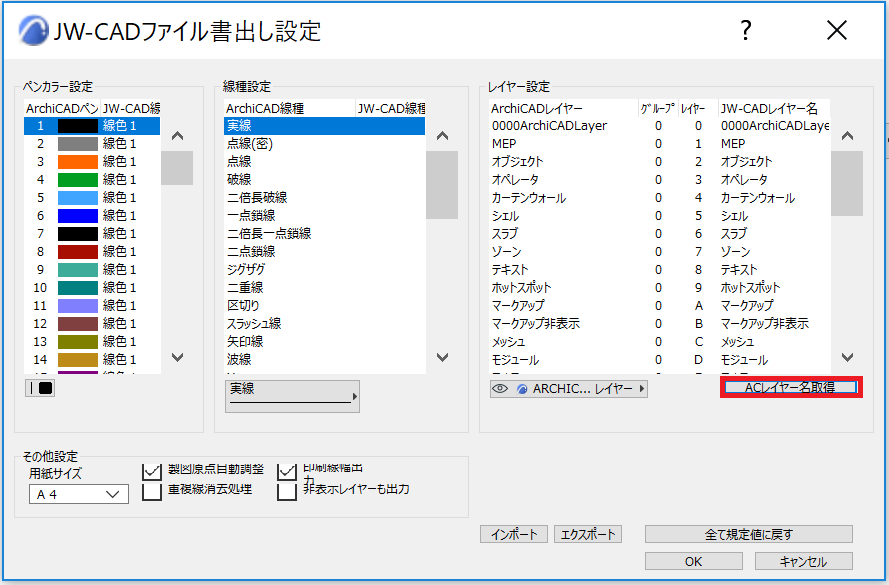
Task: Open the 用紙サイズ A4 dropdown
Action: tap(79, 494)
